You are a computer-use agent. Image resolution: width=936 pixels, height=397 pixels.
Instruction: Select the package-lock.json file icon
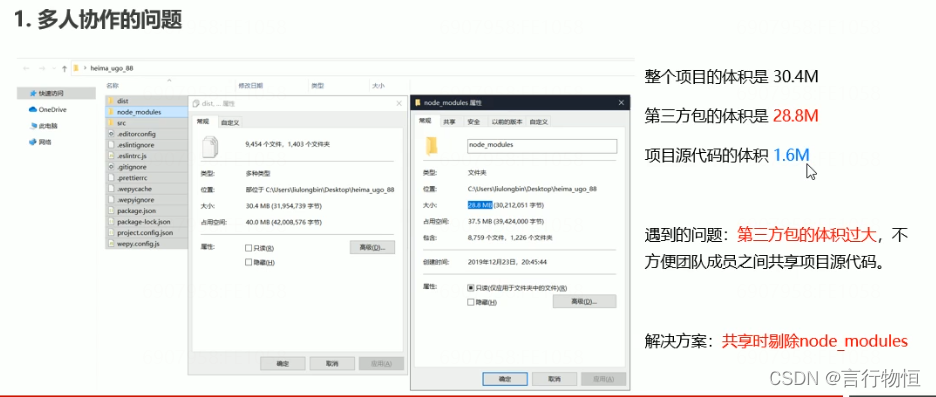coord(111,221)
